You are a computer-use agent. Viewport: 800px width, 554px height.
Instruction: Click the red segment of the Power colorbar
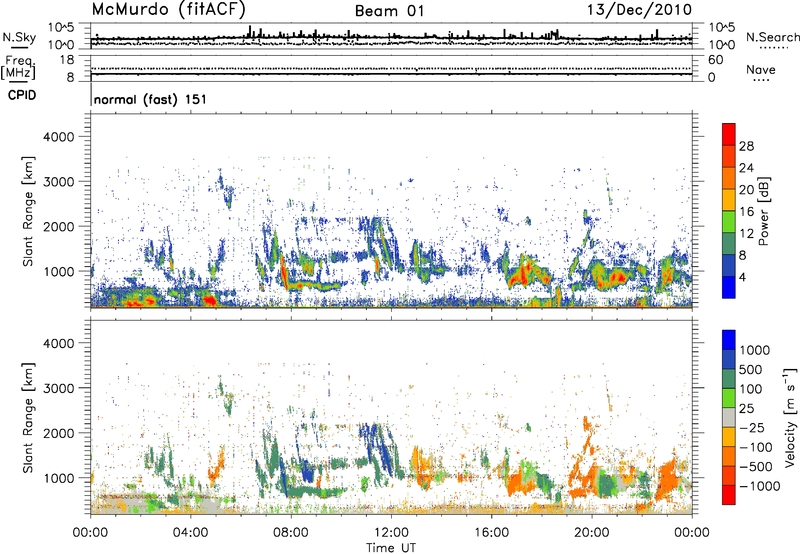(729, 134)
